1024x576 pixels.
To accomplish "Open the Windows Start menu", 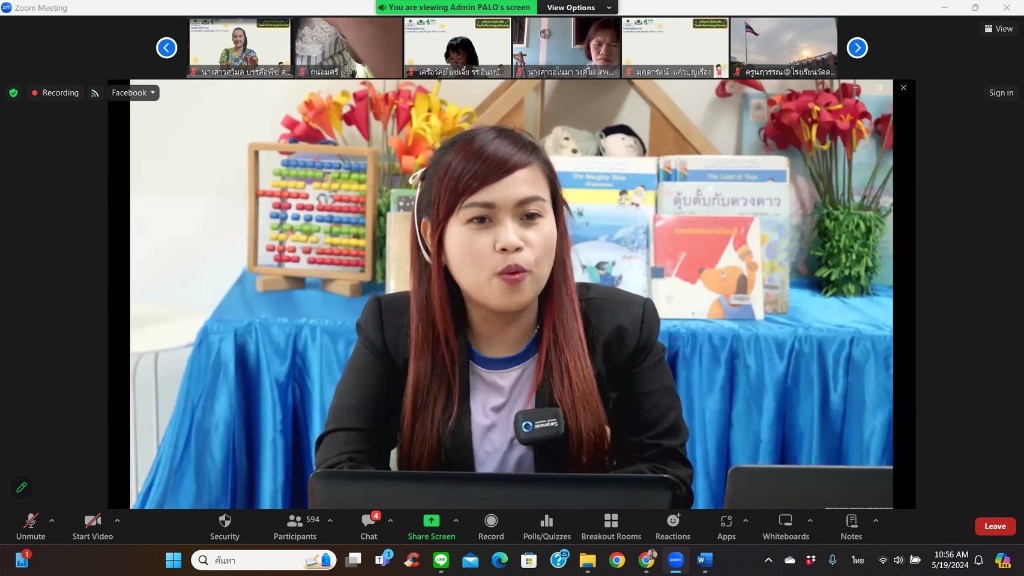I will 173,560.
